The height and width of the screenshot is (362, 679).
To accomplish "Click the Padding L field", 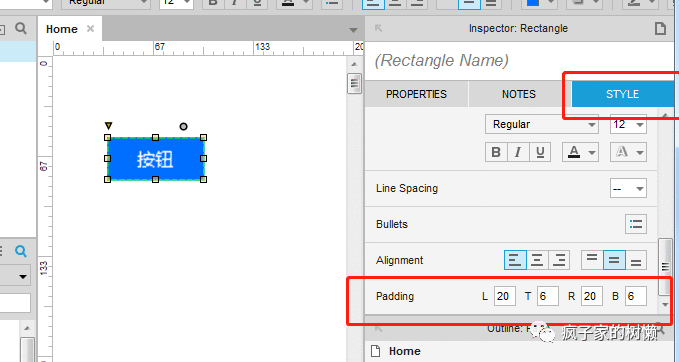I will click(505, 296).
